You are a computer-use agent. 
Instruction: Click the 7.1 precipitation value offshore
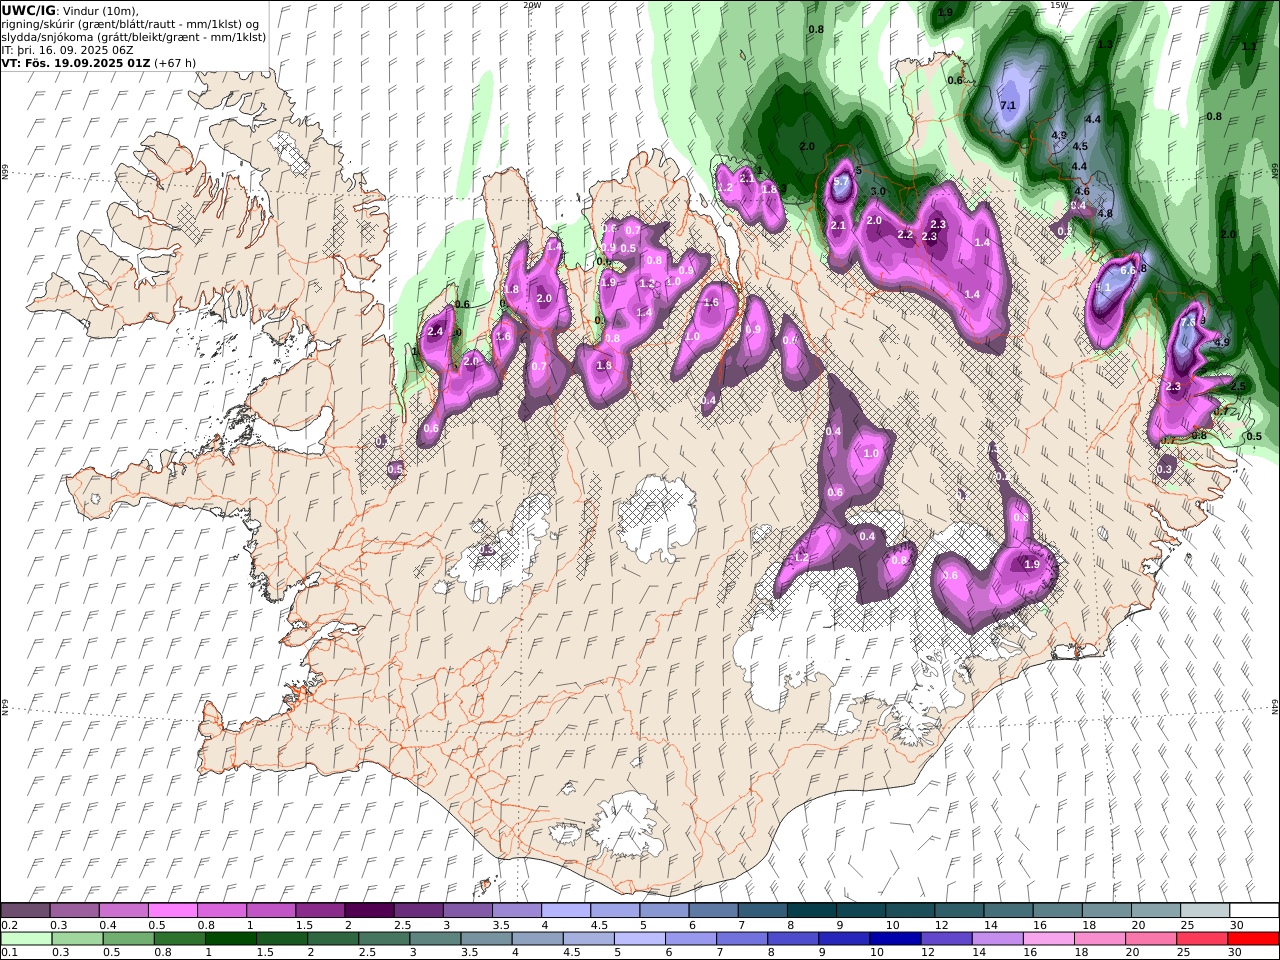pos(1008,105)
